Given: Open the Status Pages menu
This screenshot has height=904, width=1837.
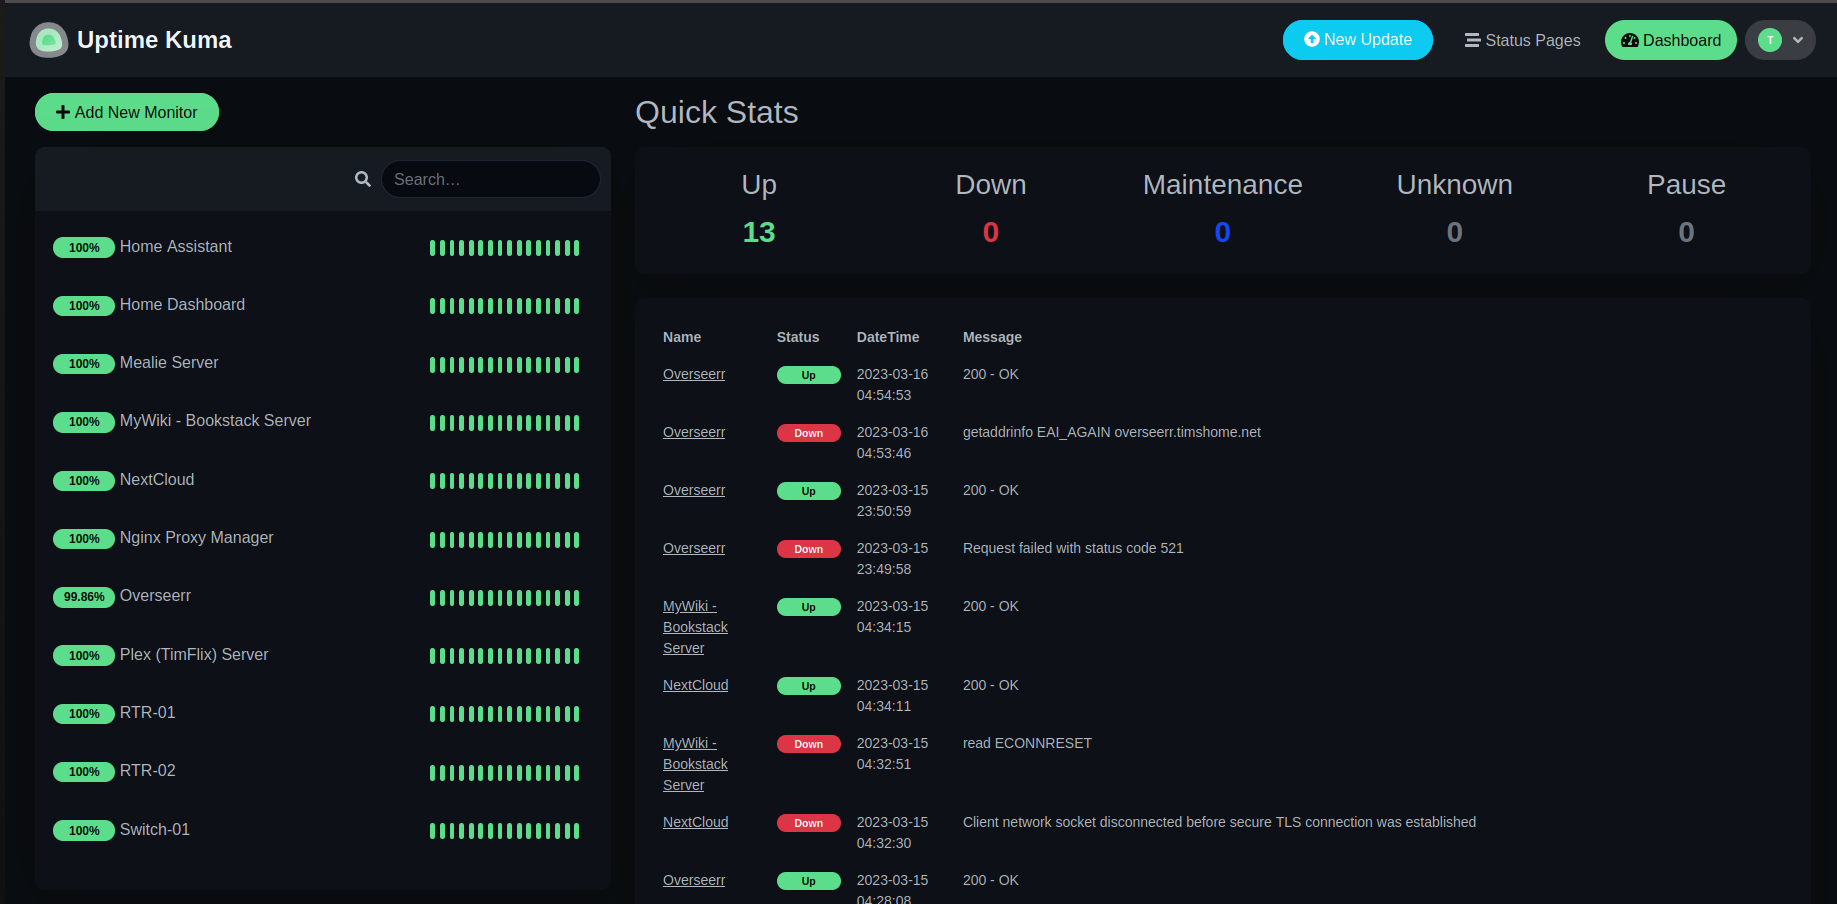Looking at the screenshot, I should coord(1522,40).
